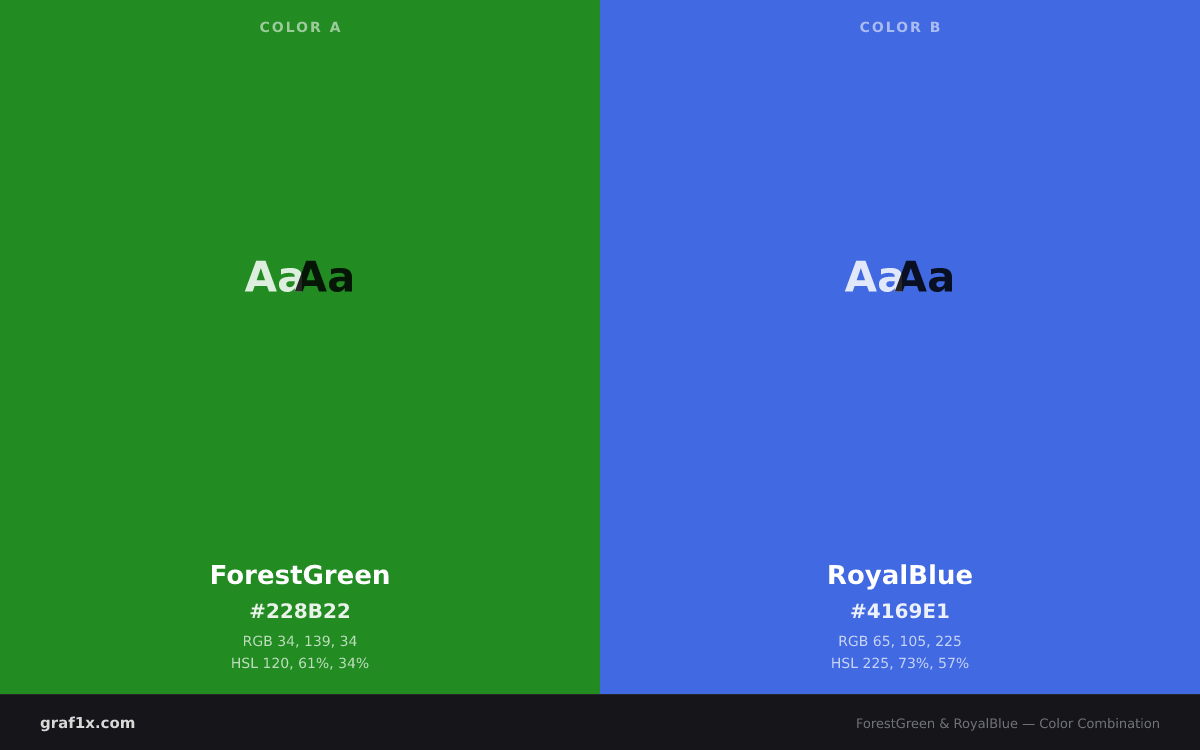
Task: Click the RoyalBlue color swatch panel
Action: pyautogui.click(x=900, y=347)
